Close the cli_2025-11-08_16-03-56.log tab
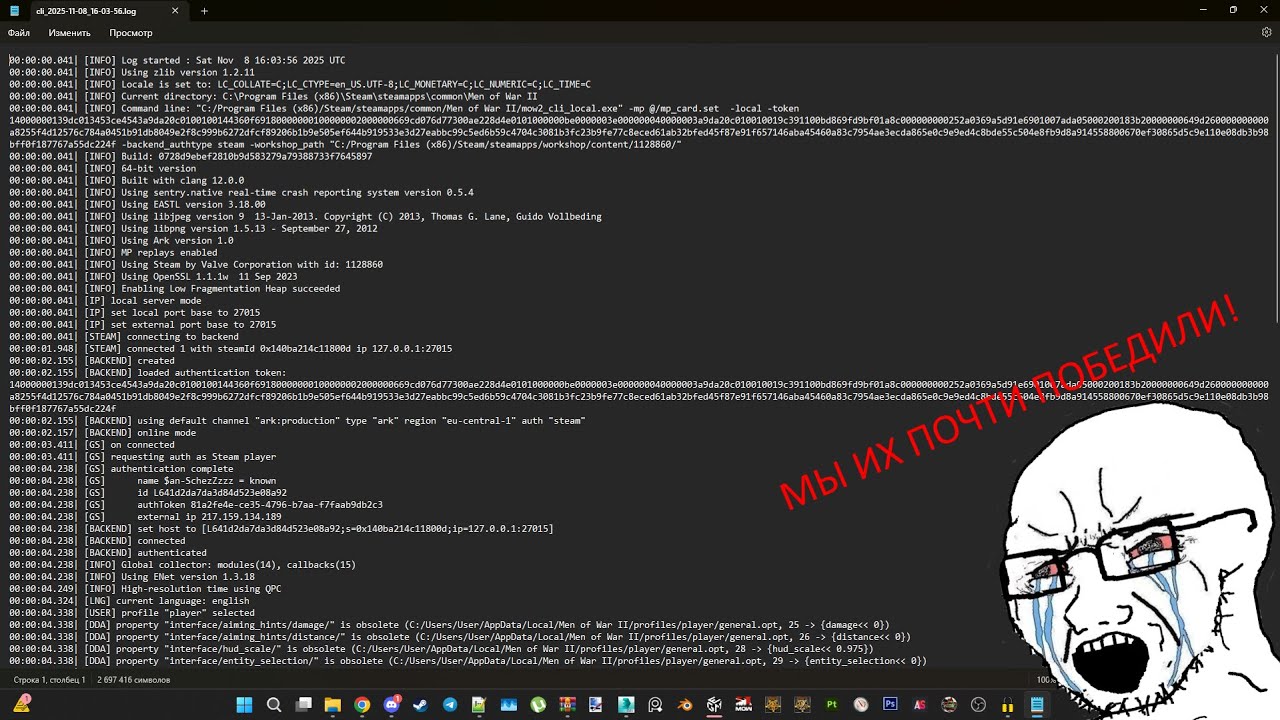The height and width of the screenshot is (720, 1280). (x=175, y=11)
